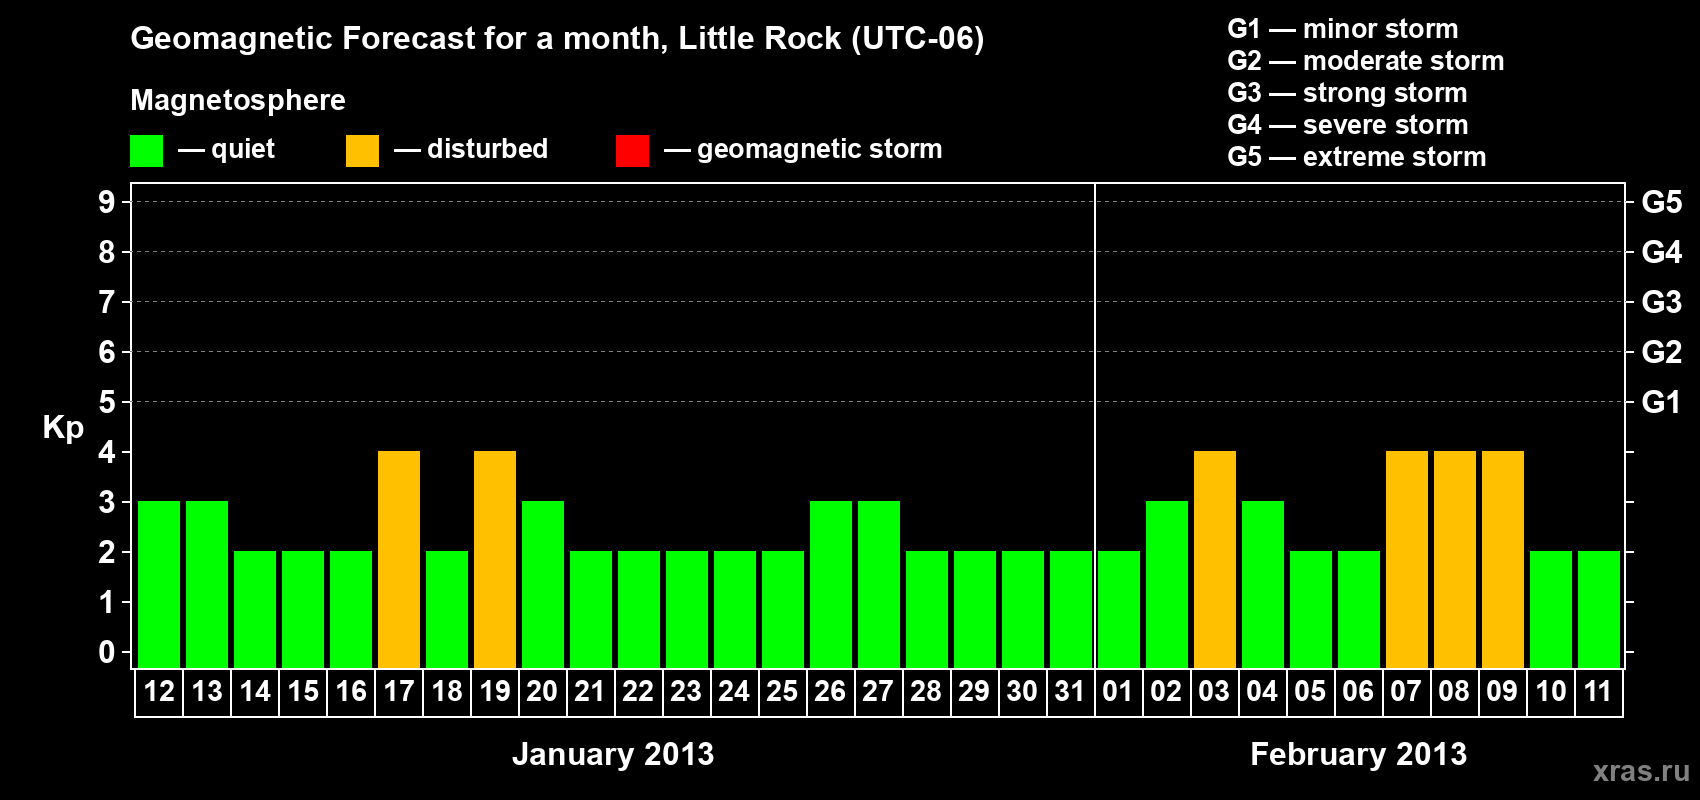Click the 'G4 — severe storm' legend line
The width and height of the screenshot is (1700, 800).
[x=1348, y=125]
